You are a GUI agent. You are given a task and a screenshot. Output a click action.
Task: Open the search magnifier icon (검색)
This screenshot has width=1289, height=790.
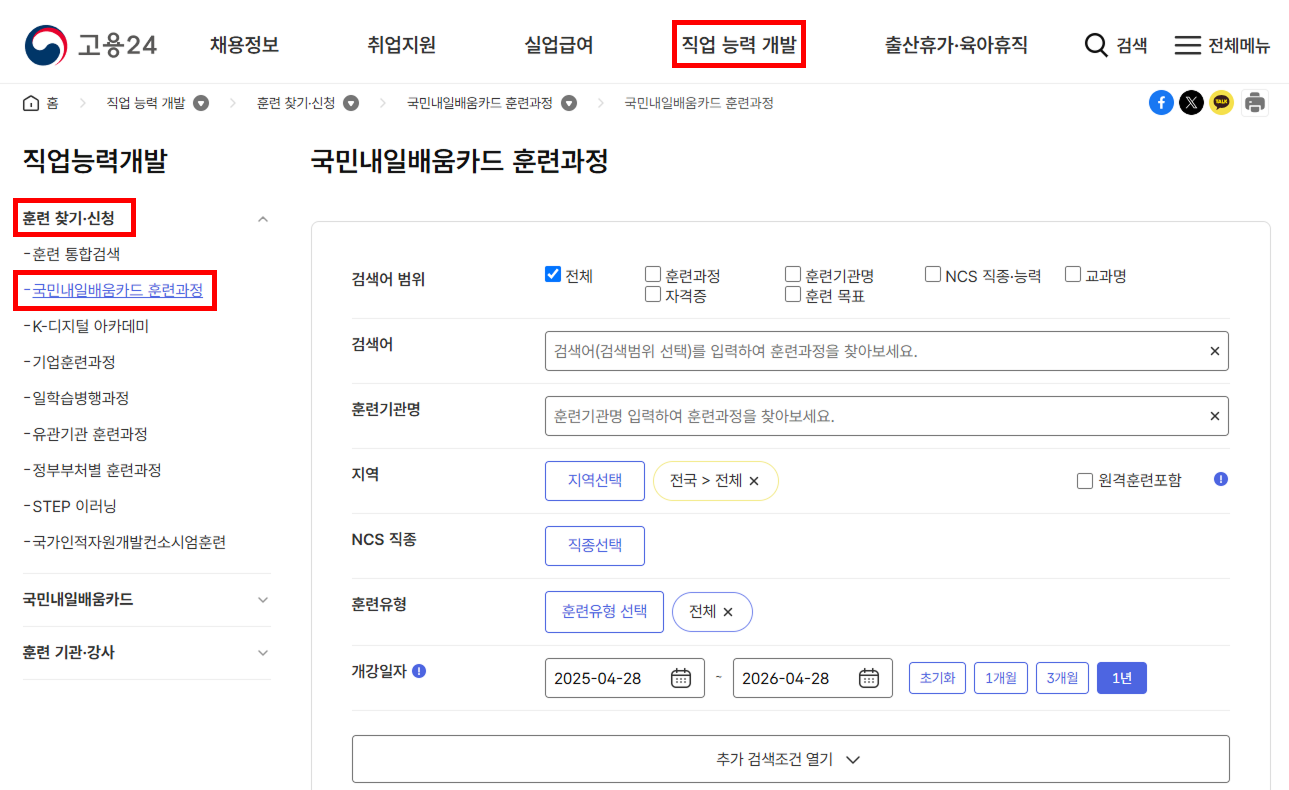pos(1097,45)
